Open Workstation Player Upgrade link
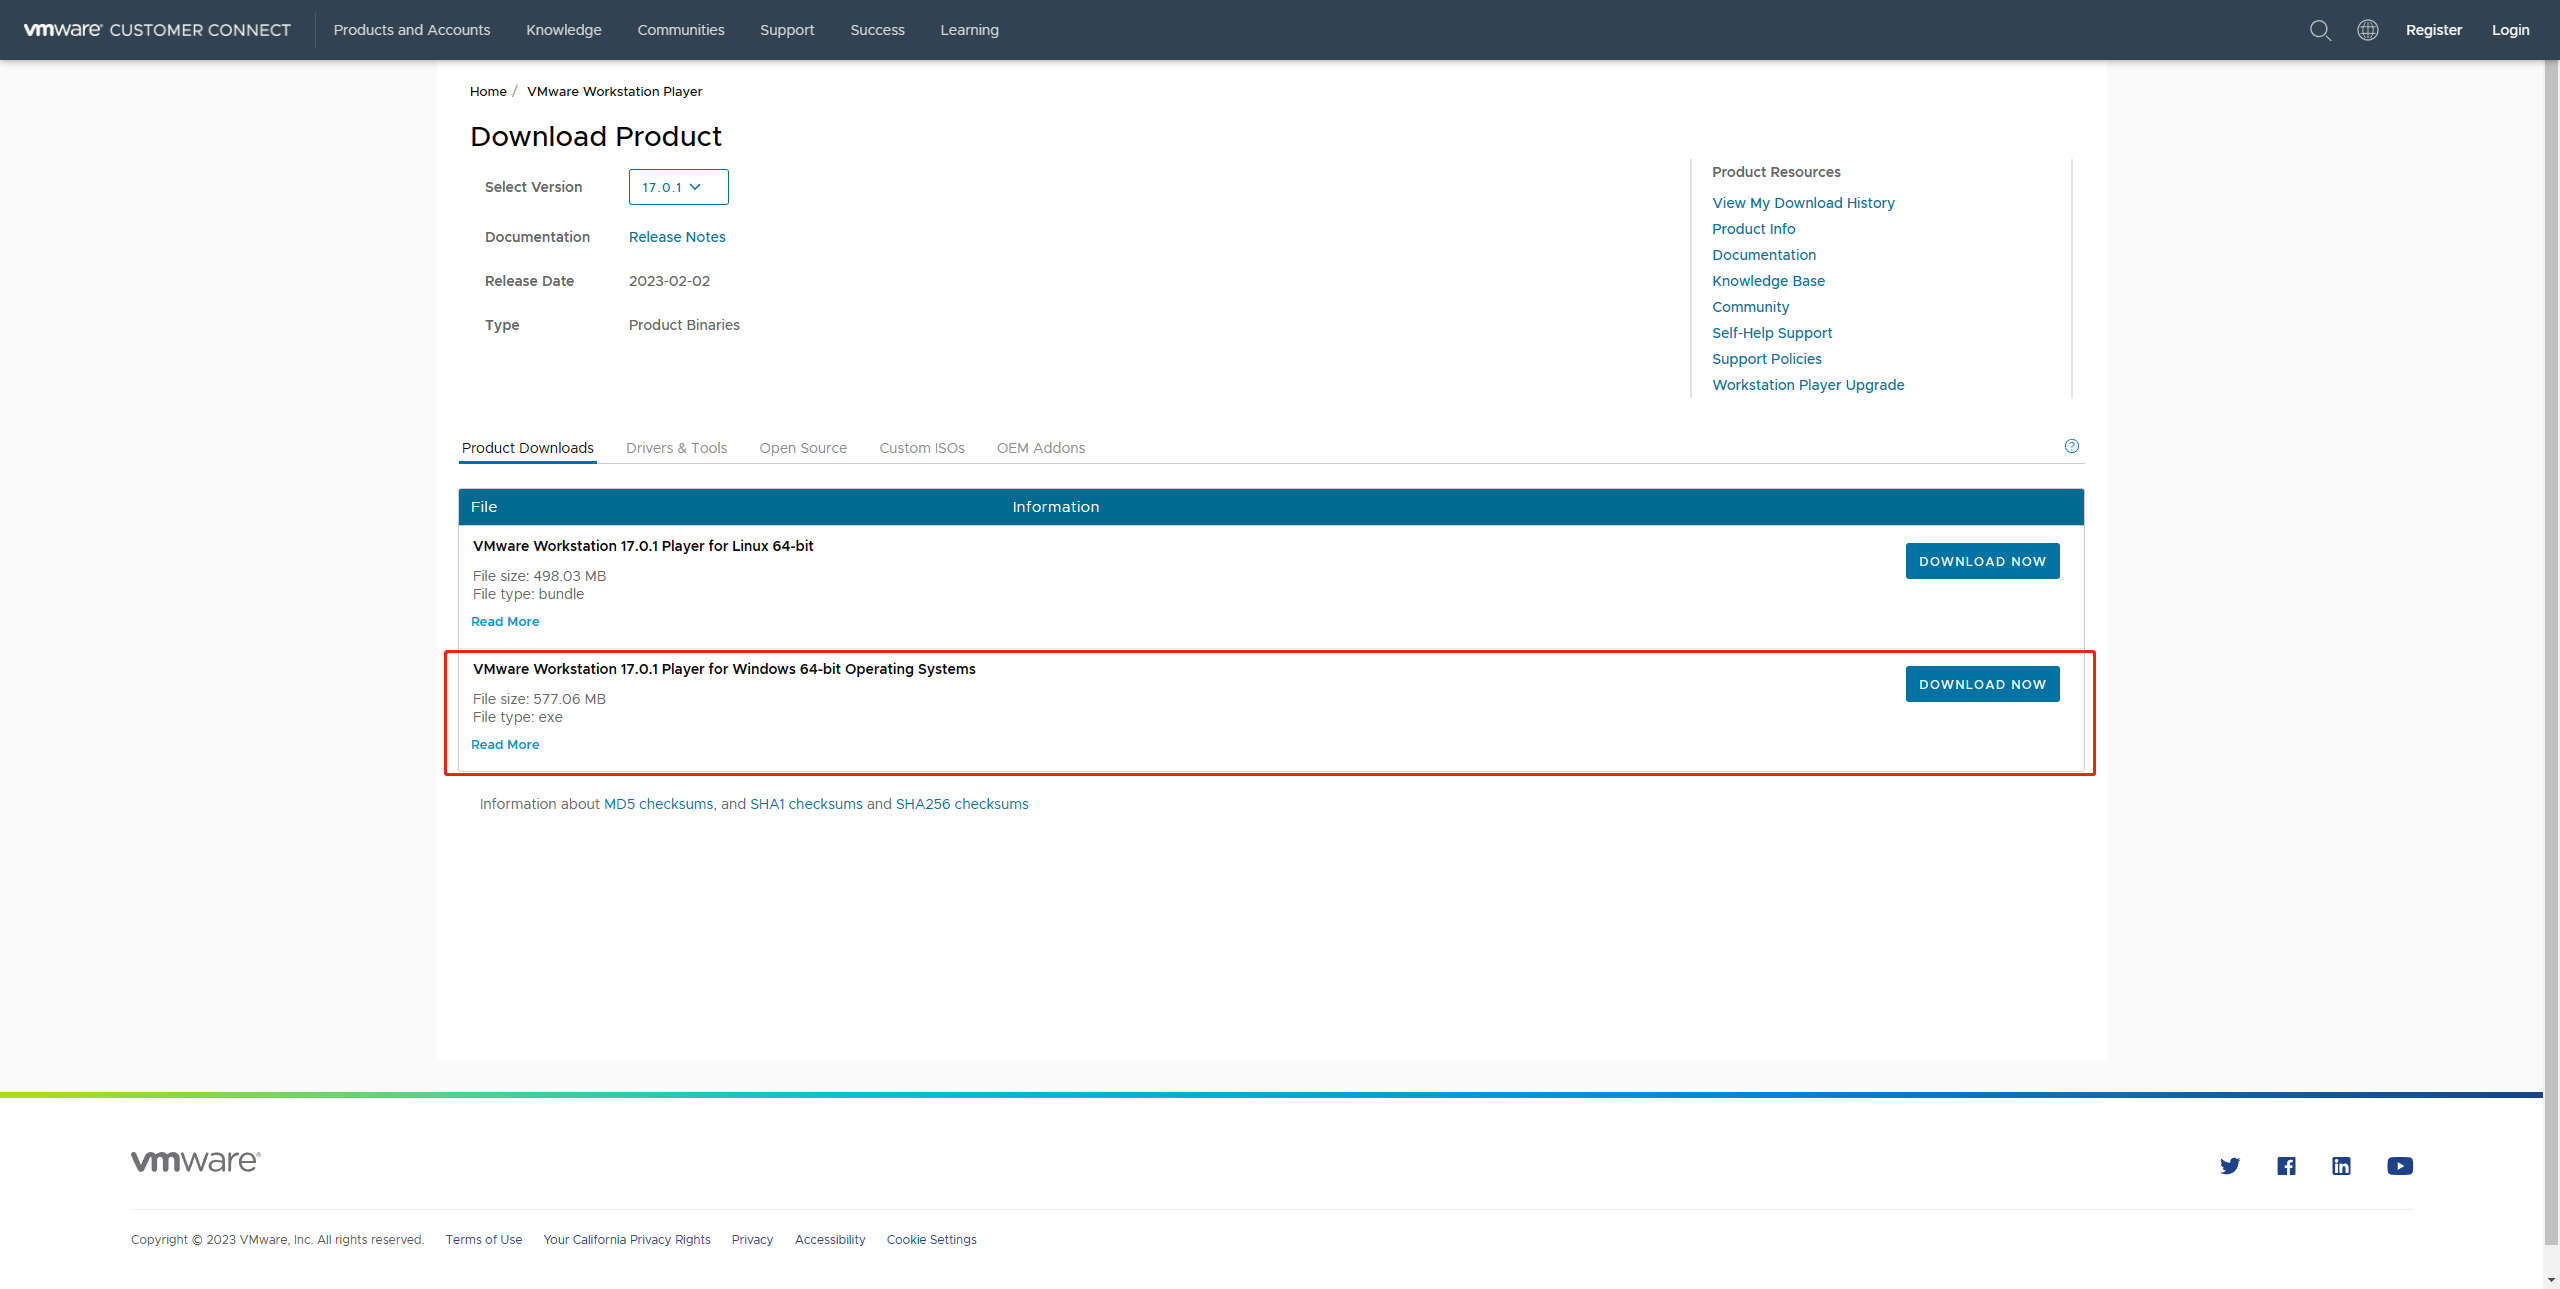 (x=1808, y=385)
